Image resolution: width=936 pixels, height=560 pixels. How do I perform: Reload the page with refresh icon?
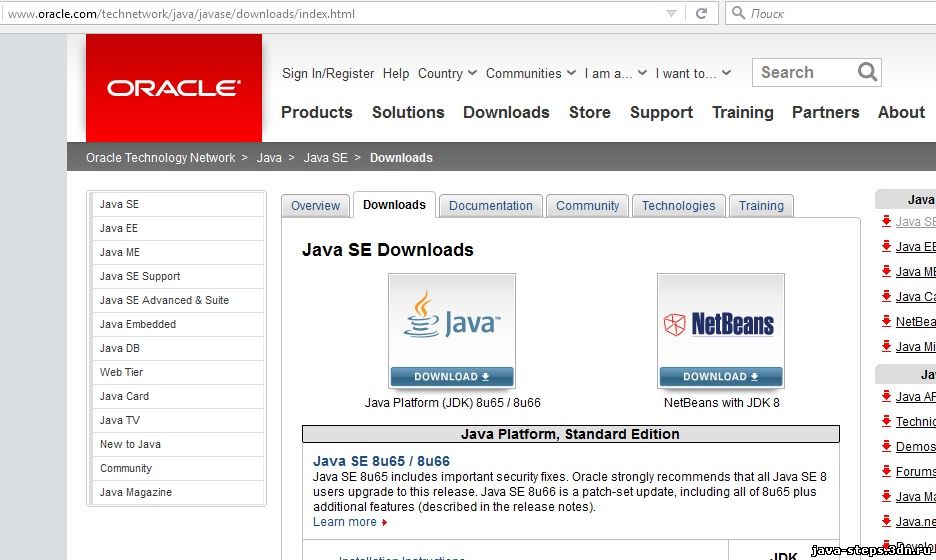click(x=701, y=13)
